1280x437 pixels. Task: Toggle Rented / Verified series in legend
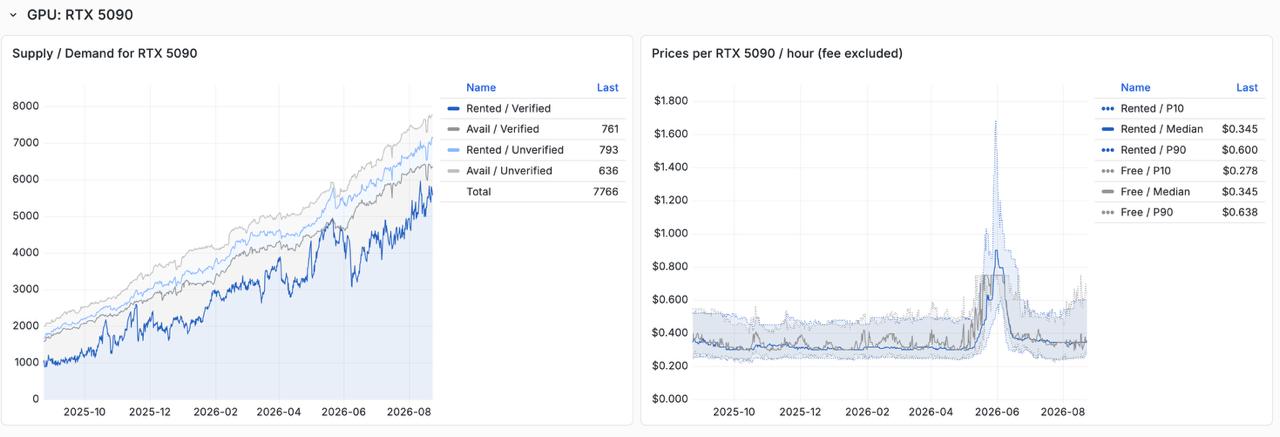pyautogui.click(x=508, y=108)
